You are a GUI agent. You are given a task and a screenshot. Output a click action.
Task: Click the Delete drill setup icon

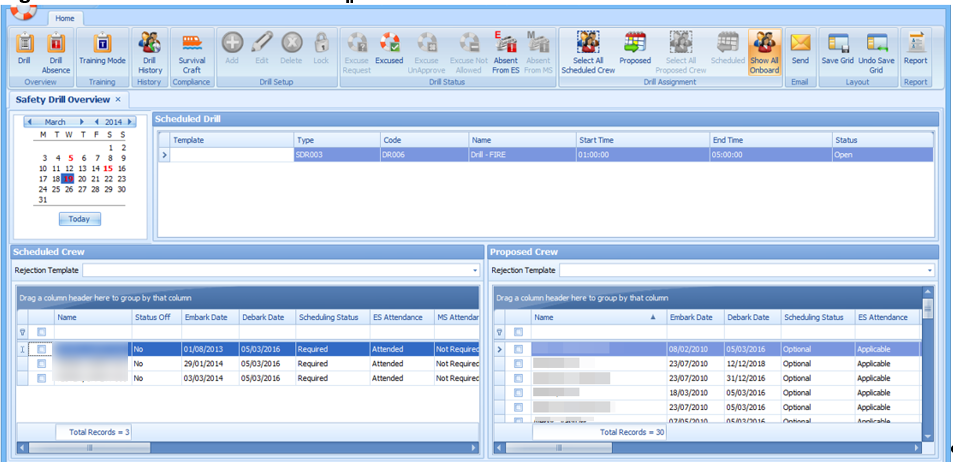tap(291, 49)
